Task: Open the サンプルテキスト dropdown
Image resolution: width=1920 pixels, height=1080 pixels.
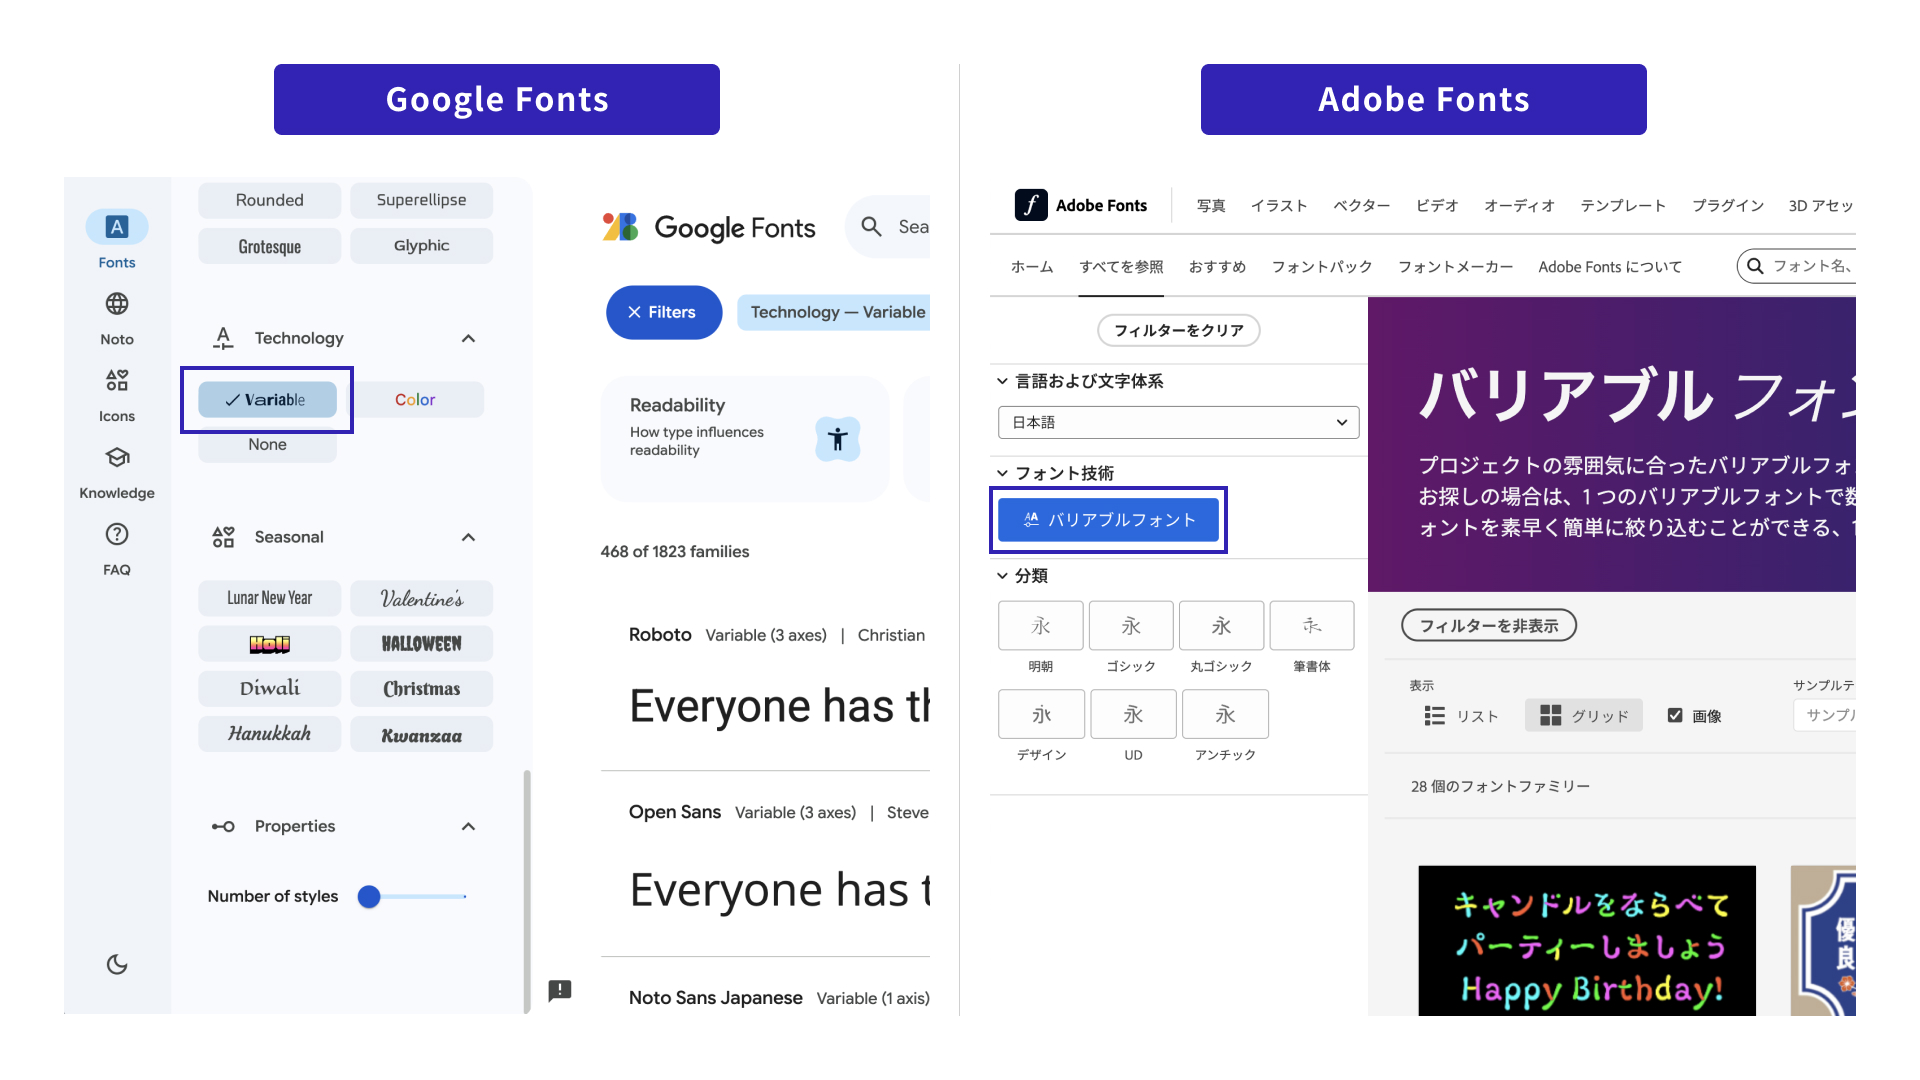Action: pyautogui.click(x=1825, y=715)
